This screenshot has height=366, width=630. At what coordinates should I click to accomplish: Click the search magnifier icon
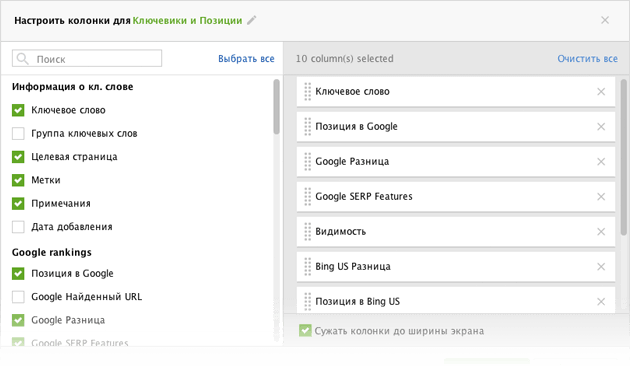tap(22, 59)
